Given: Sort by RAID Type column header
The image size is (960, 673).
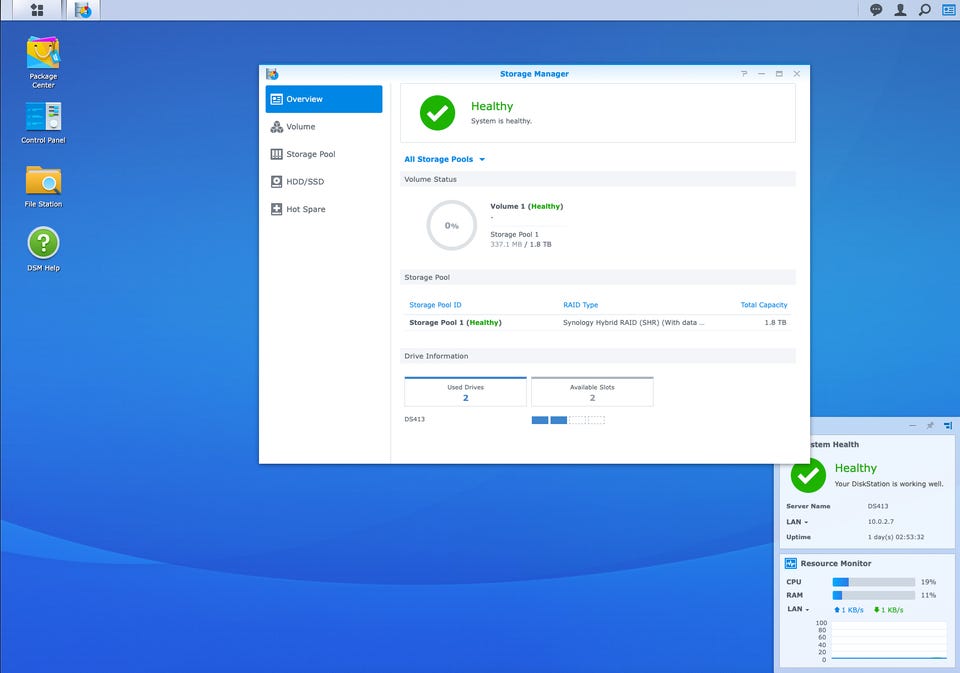Looking at the screenshot, I should tap(580, 305).
